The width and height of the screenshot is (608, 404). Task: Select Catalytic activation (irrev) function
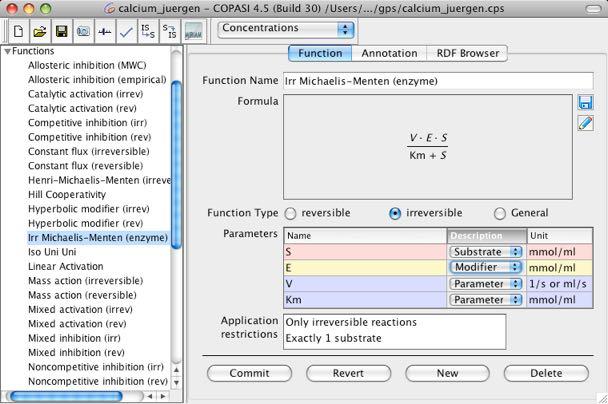click(85, 94)
